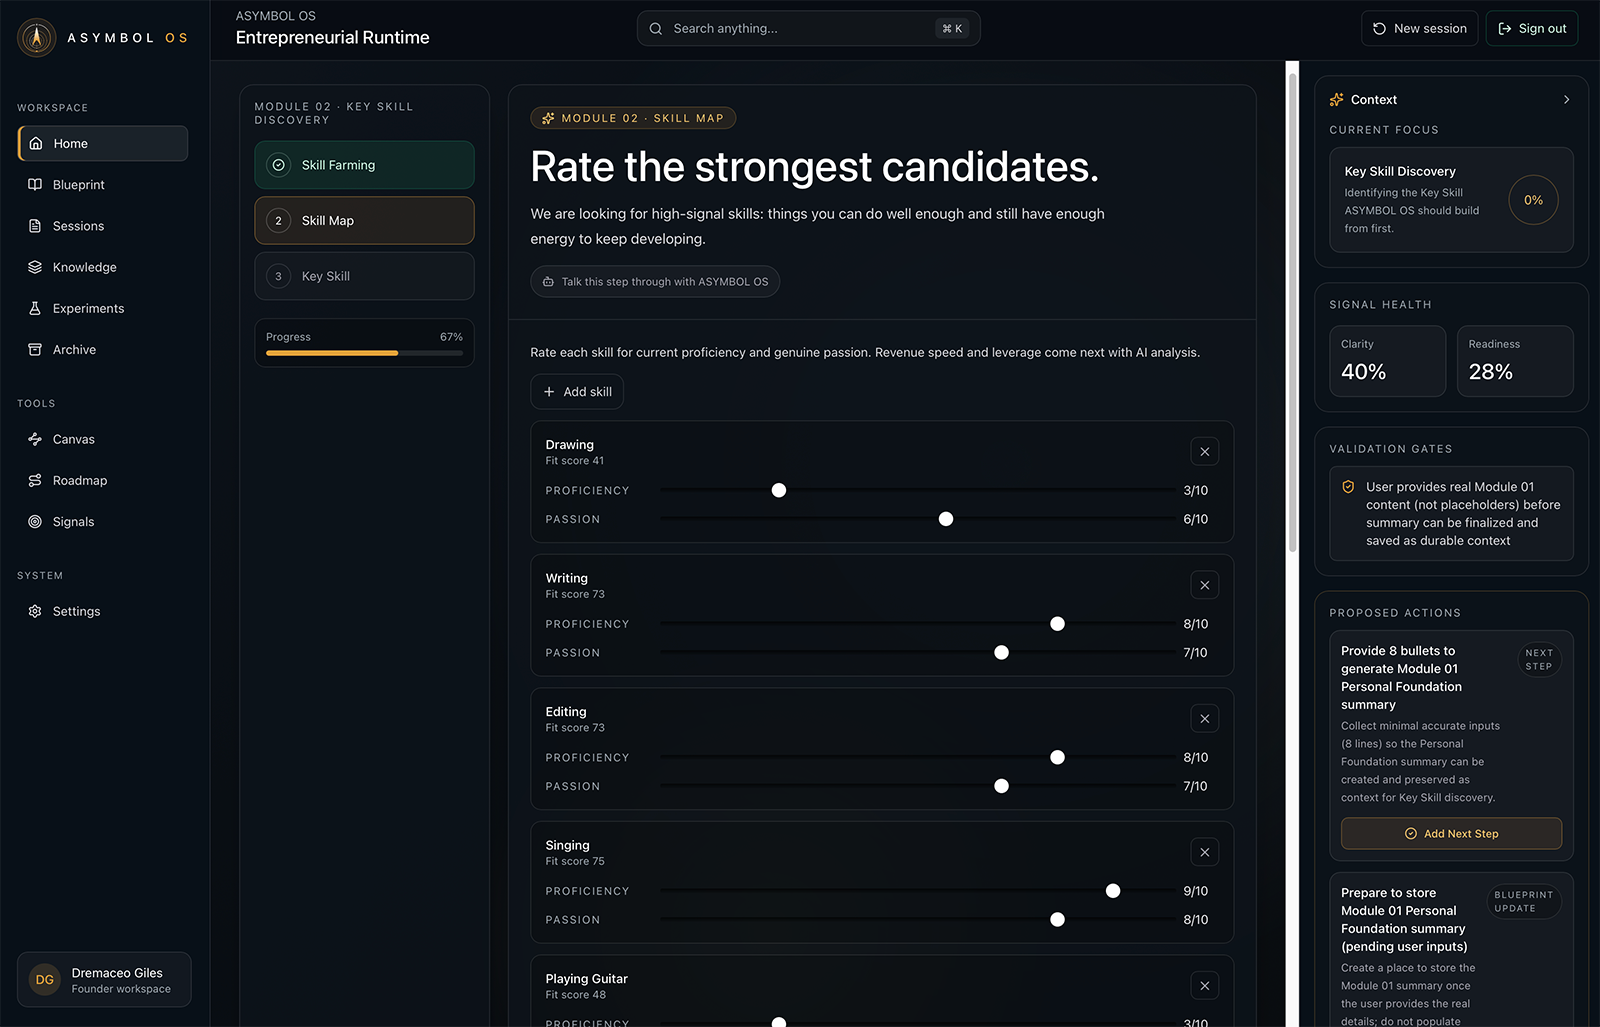The image size is (1600, 1027).
Task: Click the Archive box icon
Action: coord(35,350)
